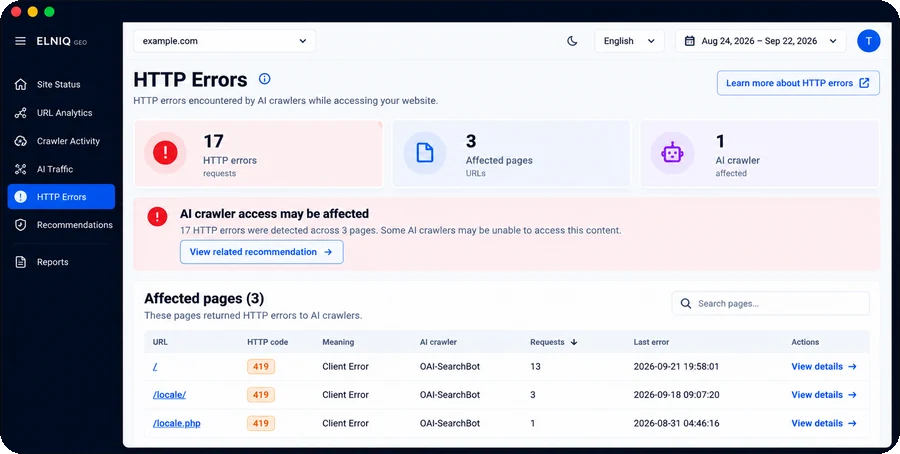
Task: Click timestamp 2026-09-18 09:07:20
Action: [x=676, y=395]
